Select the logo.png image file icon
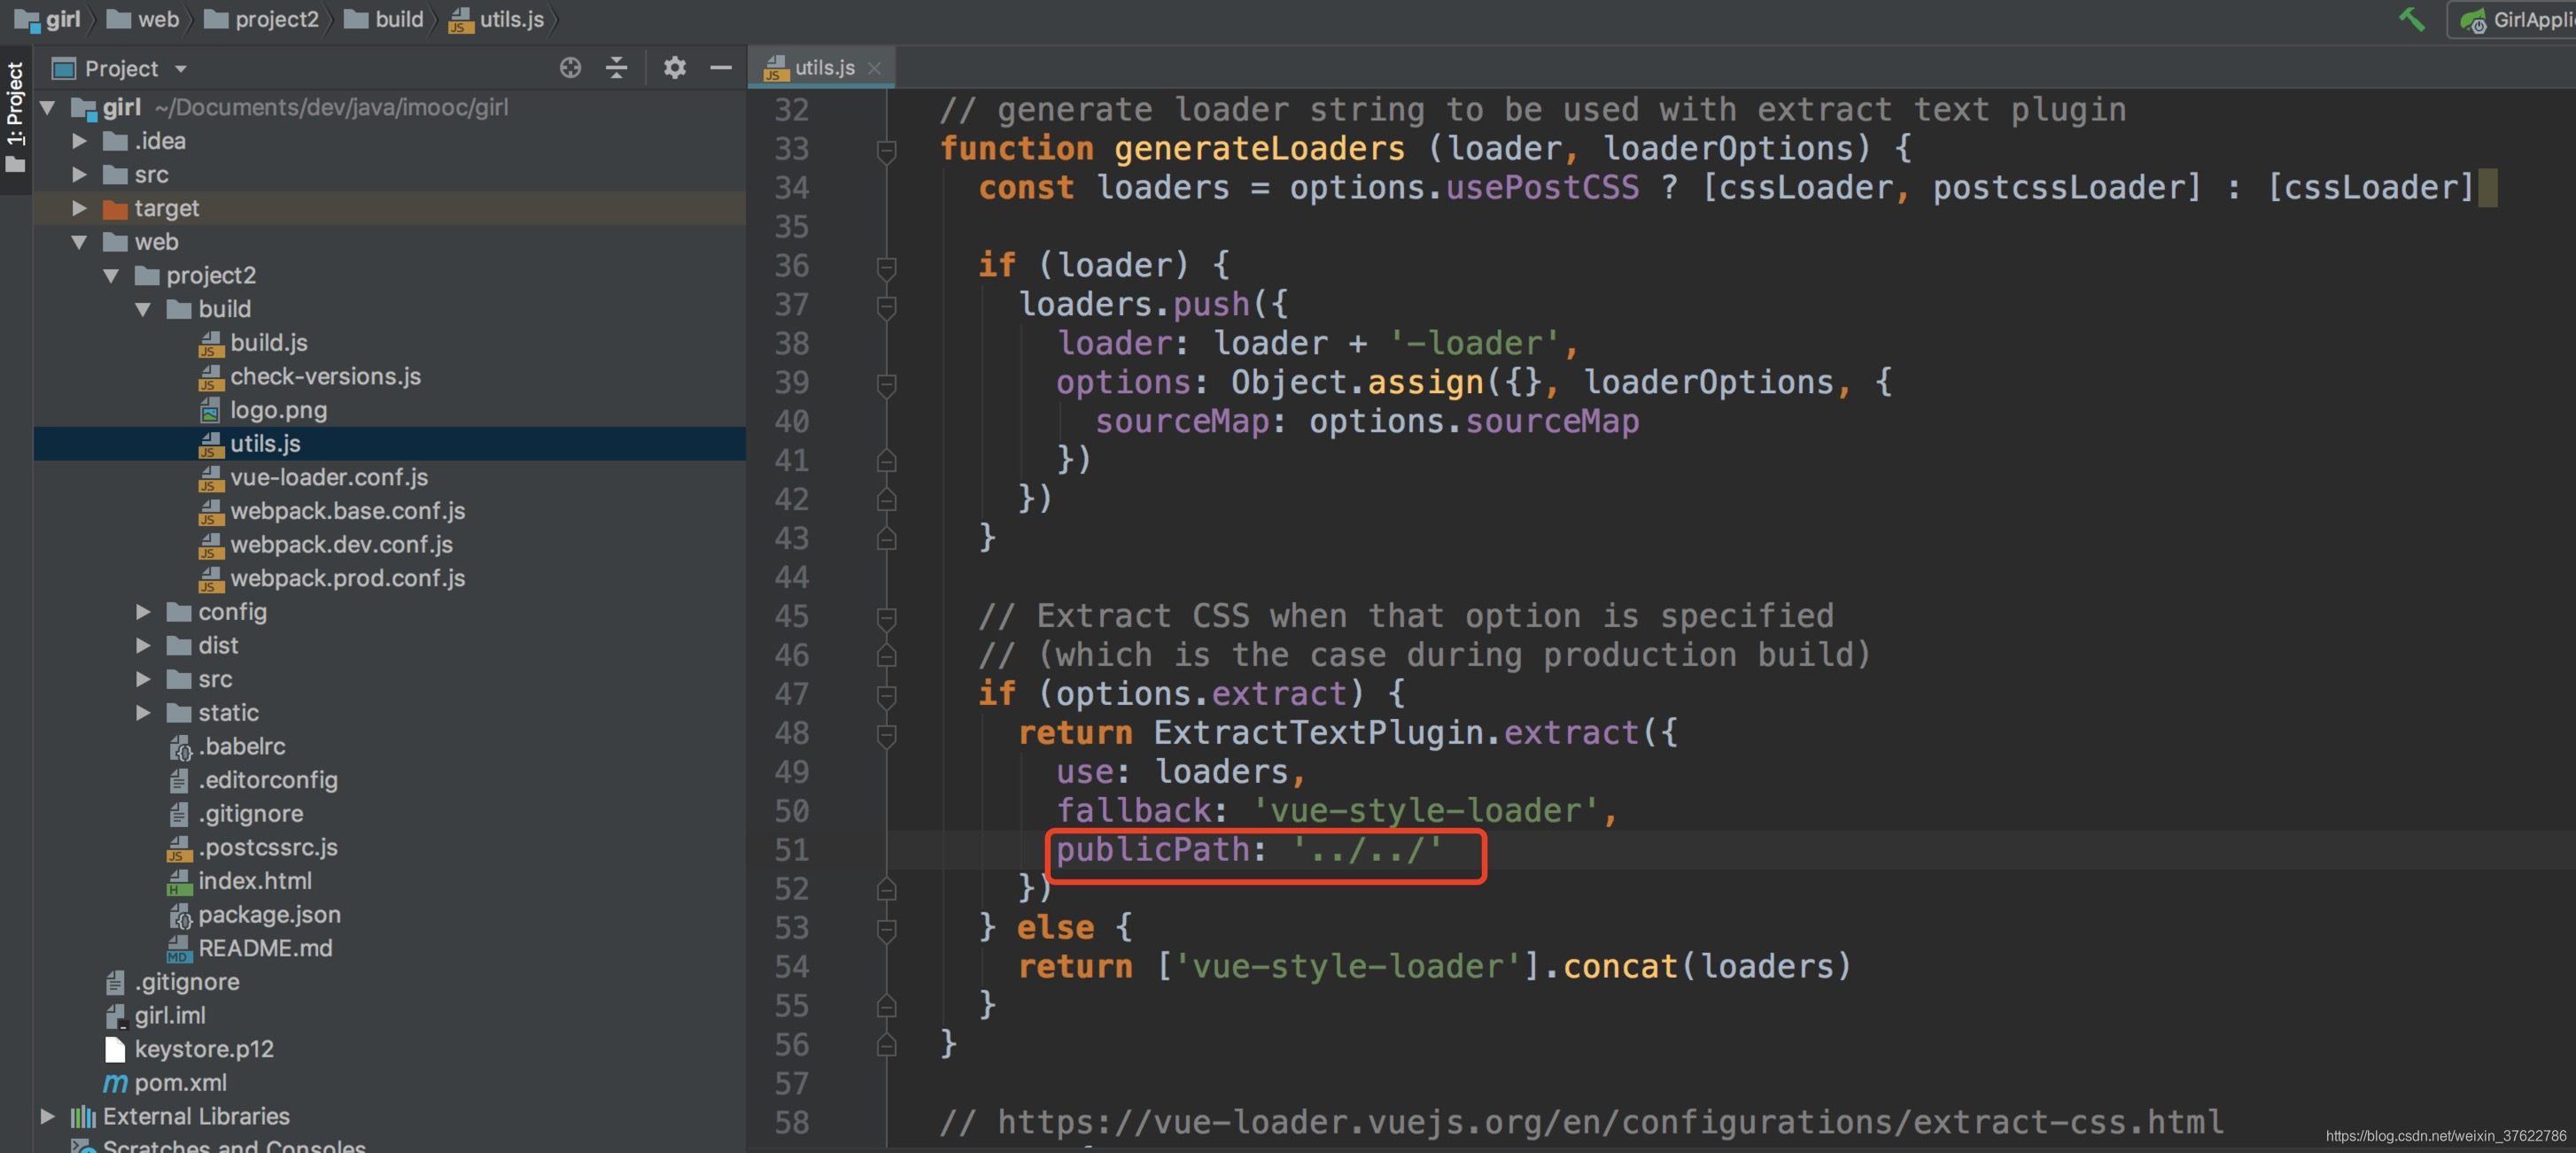Image resolution: width=2576 pixels, height=1153 pixels. coord(210,410)
